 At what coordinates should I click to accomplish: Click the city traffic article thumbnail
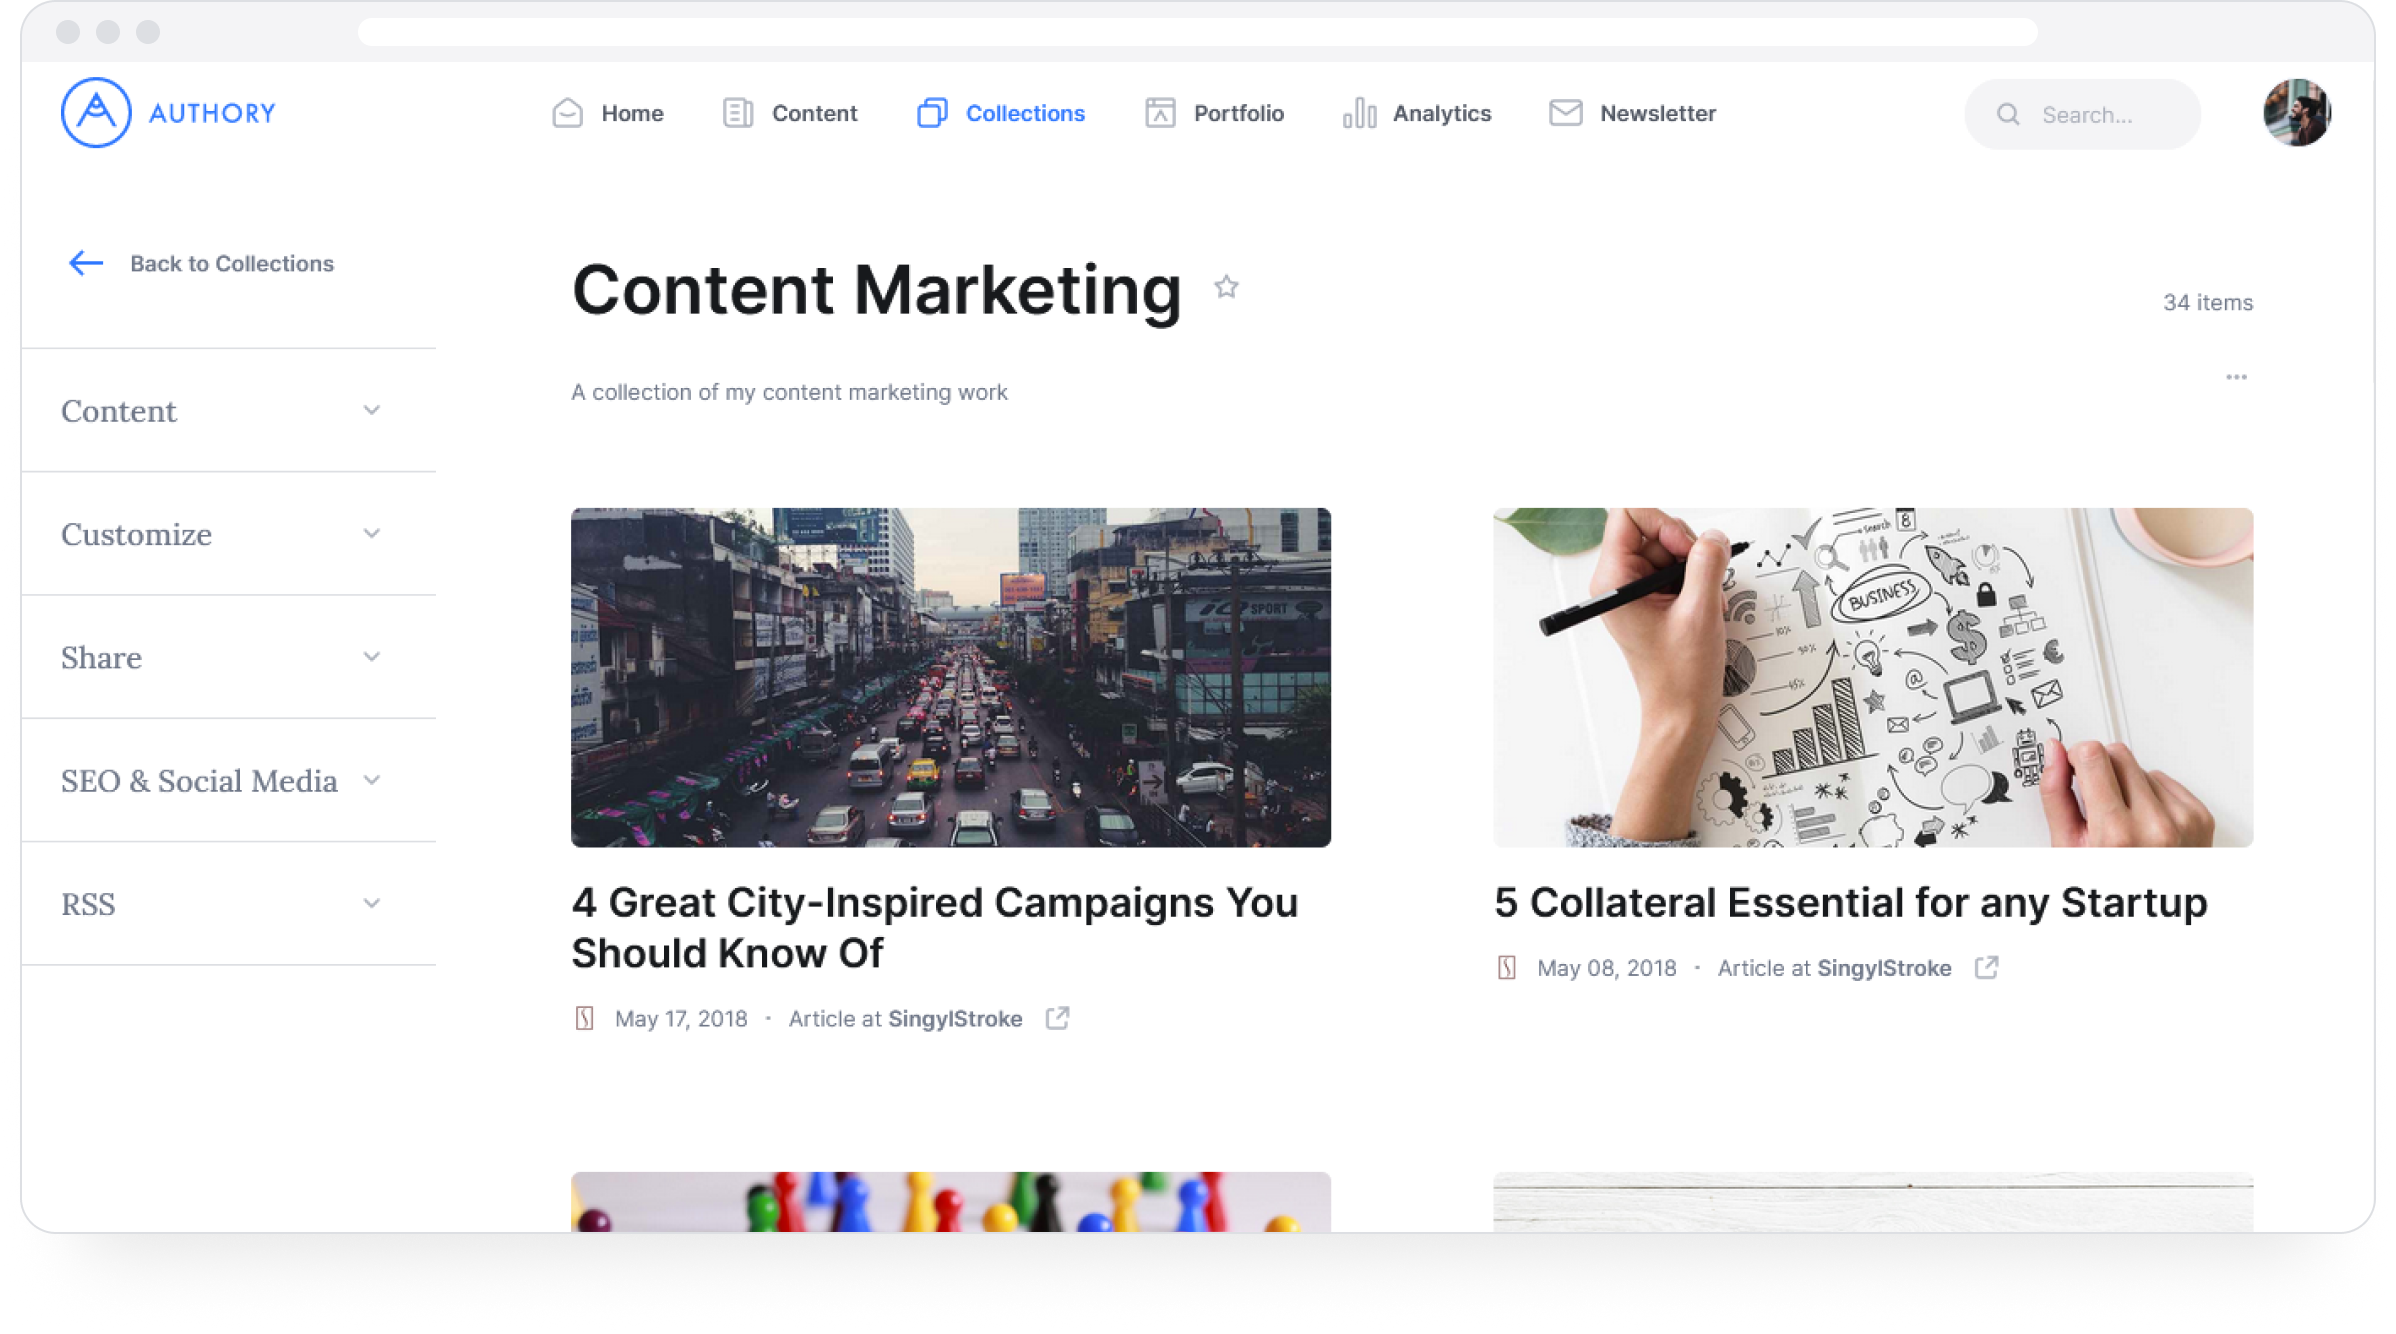tap(950, 677)
